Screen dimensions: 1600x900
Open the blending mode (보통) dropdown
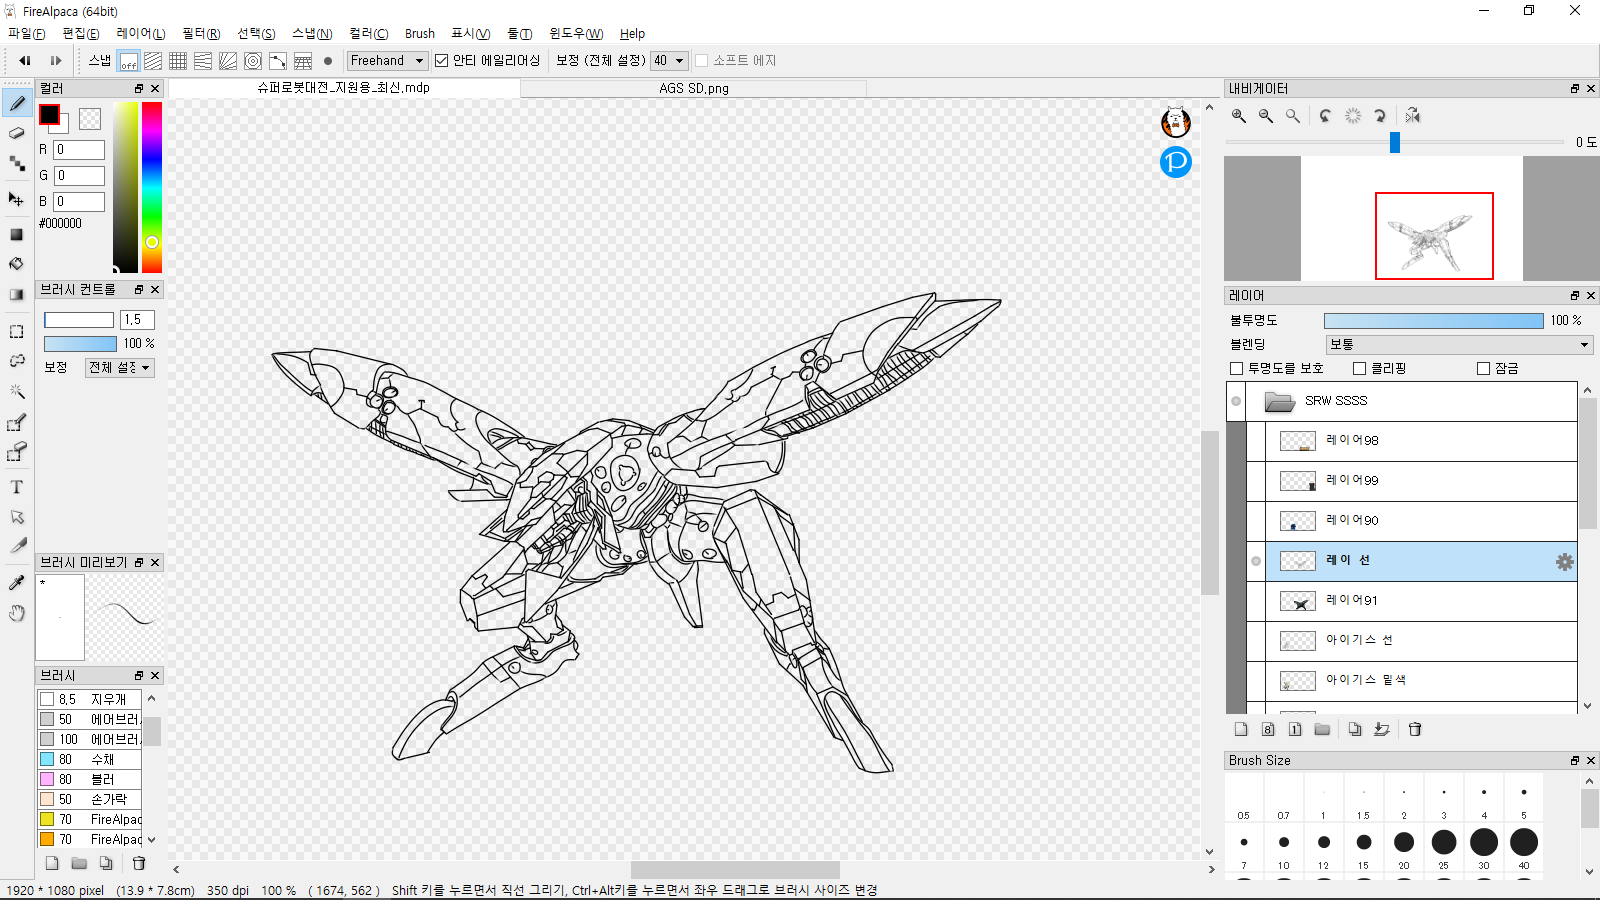[x=1459, y=344]
